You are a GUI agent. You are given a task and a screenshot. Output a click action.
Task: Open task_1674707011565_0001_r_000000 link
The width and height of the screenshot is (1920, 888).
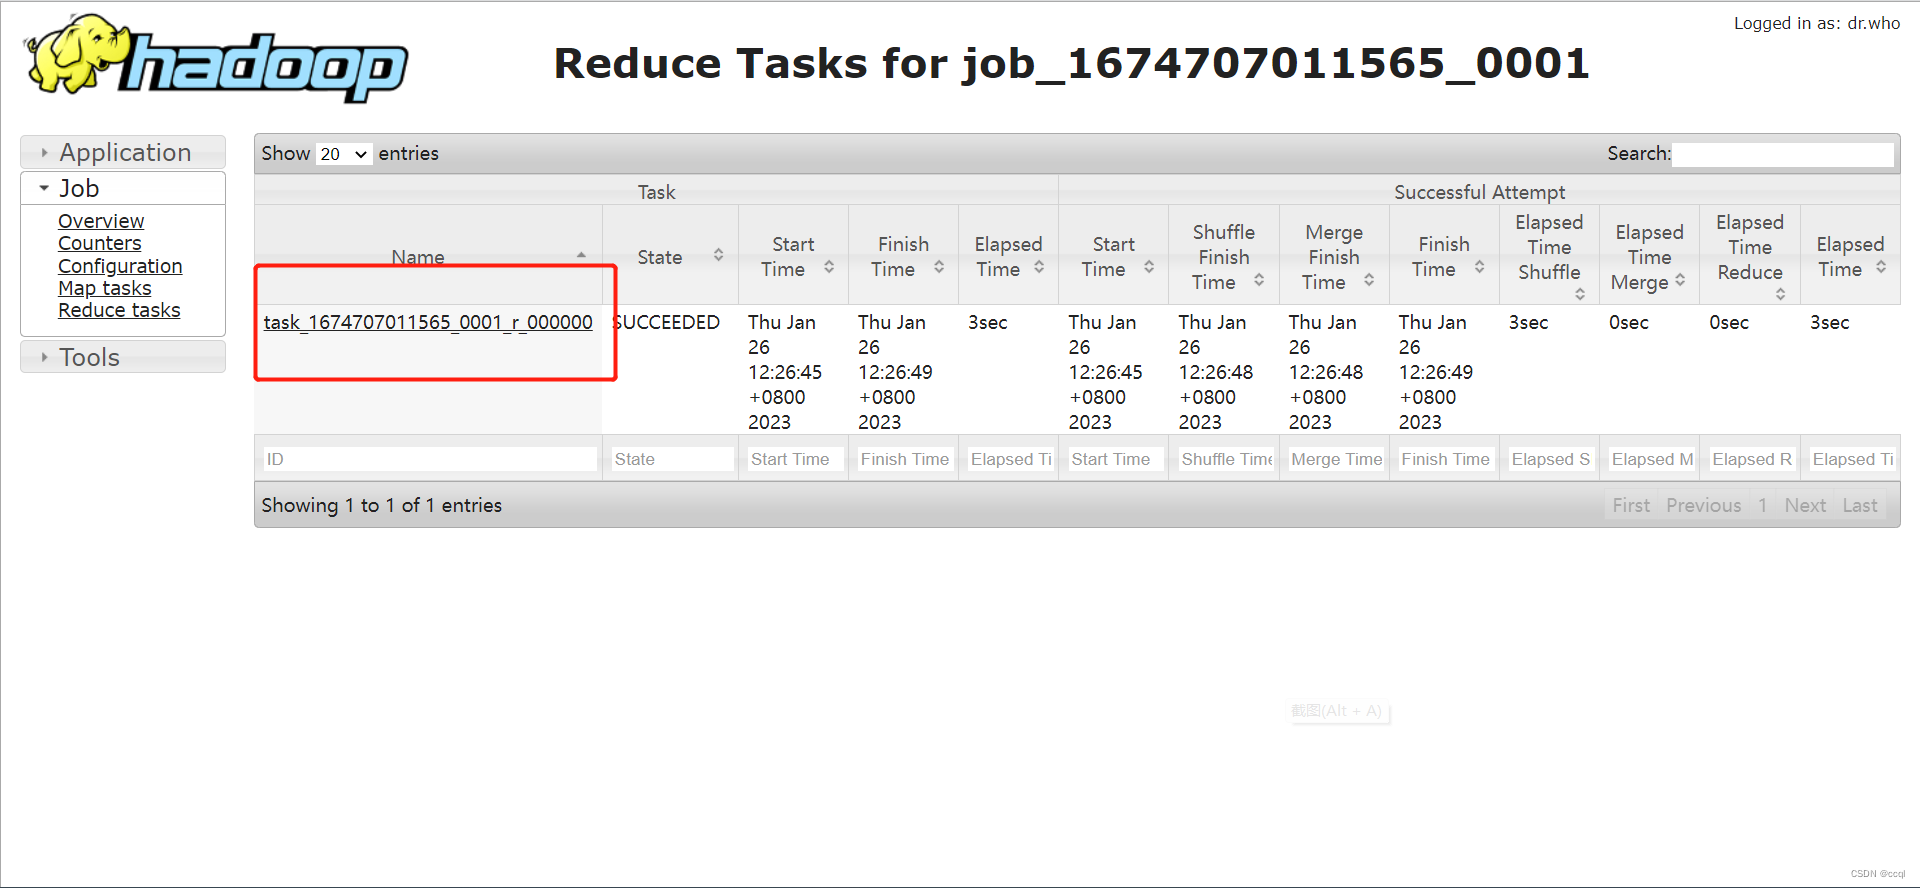(428, 322)
